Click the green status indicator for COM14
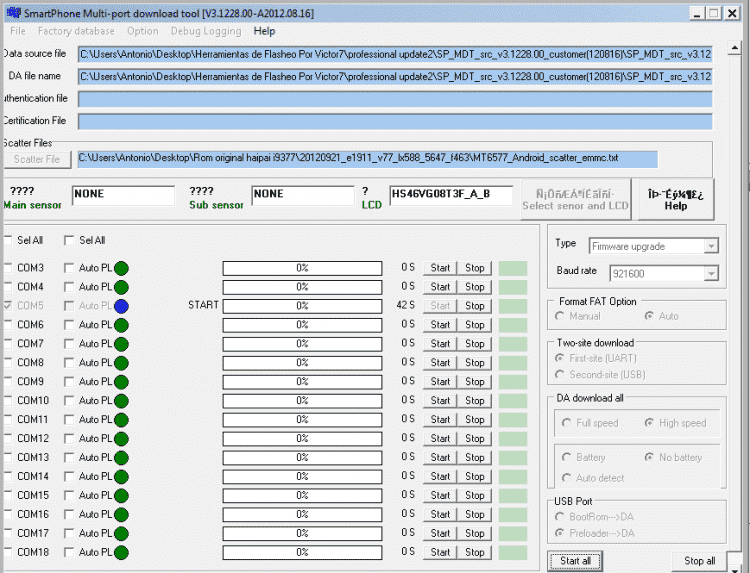Screen dimensions: 750x573 tap(121, 477)
